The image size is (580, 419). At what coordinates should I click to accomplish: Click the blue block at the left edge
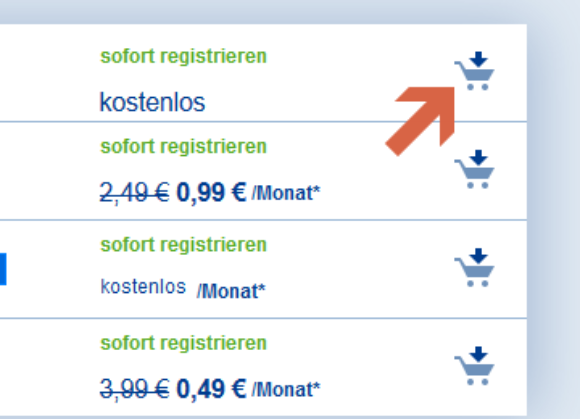pos(3,269)
